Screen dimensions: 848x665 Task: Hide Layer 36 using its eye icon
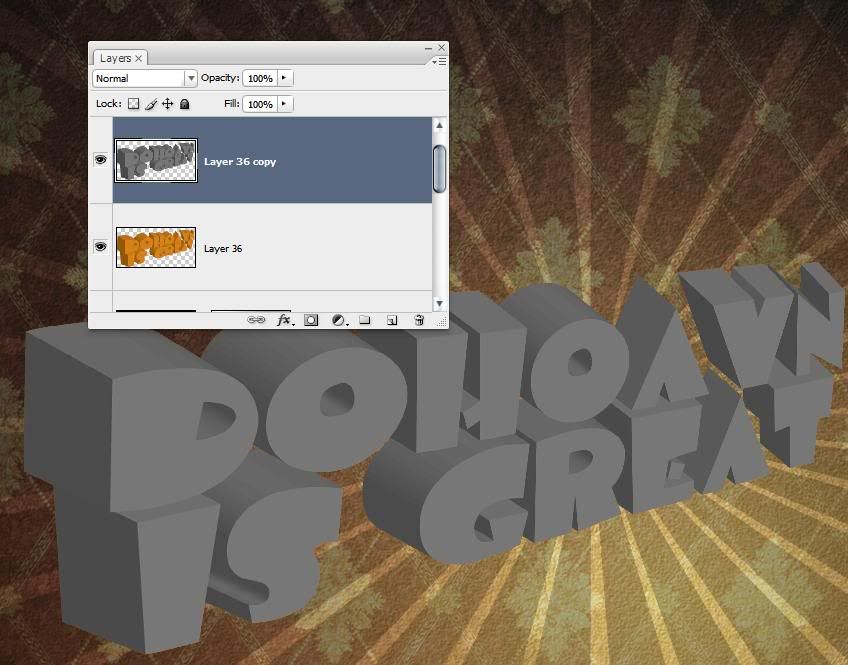click(101, 247)
